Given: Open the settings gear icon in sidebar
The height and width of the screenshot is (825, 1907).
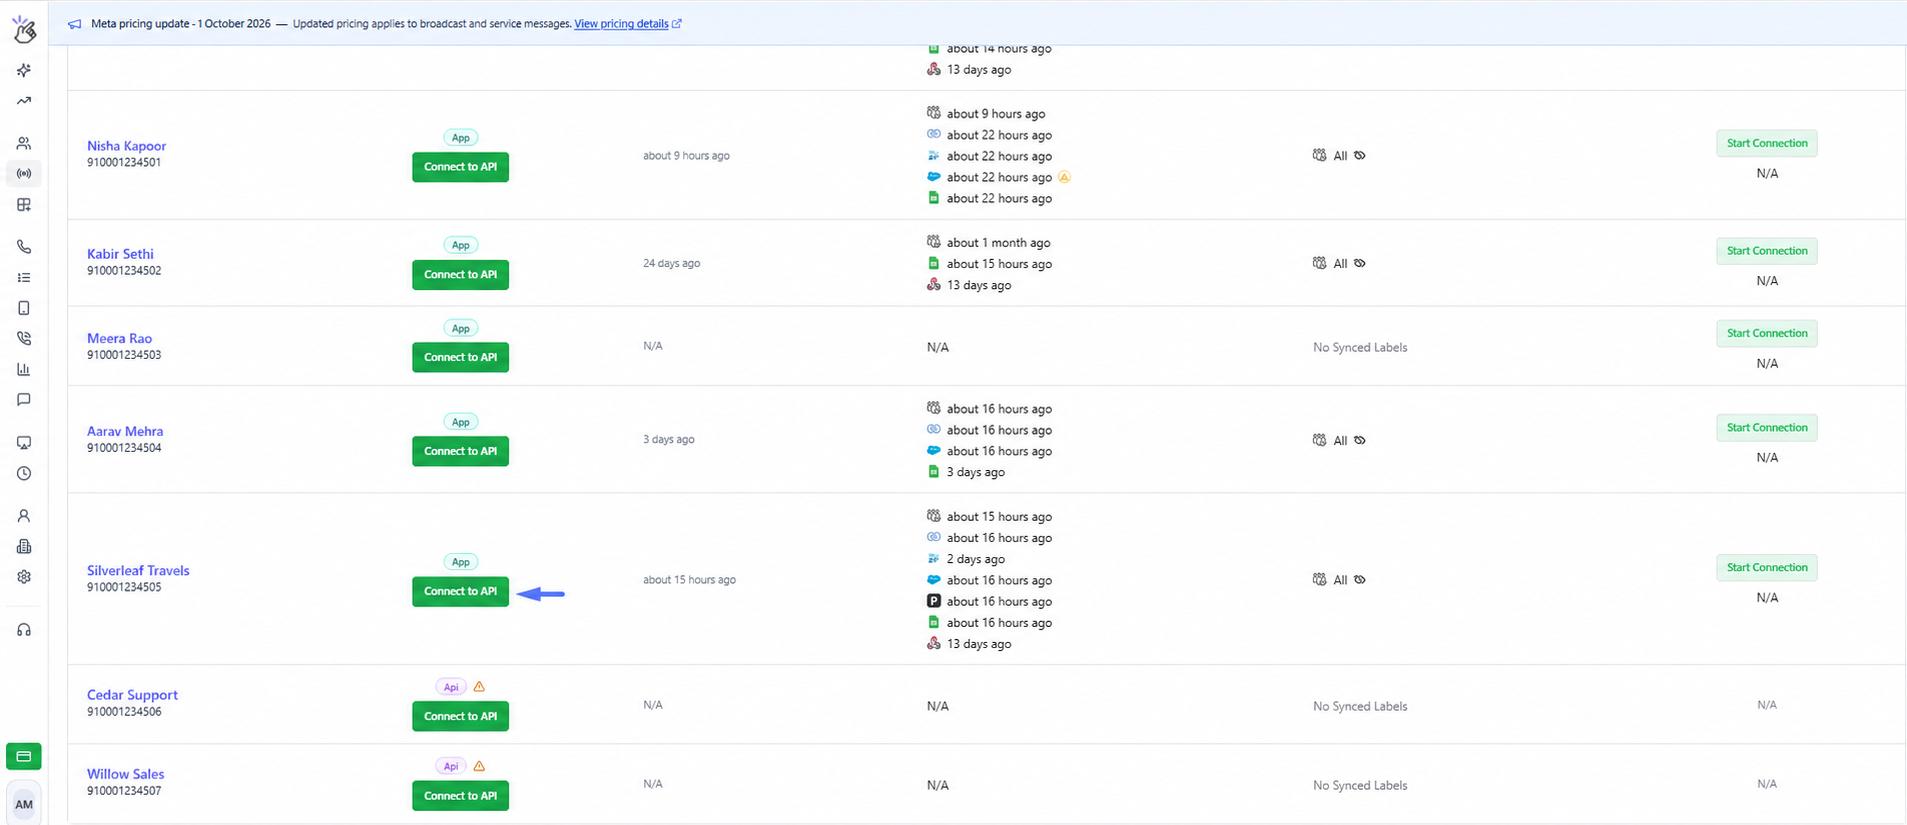Looking at the screenshot, I should click(24, 577).
